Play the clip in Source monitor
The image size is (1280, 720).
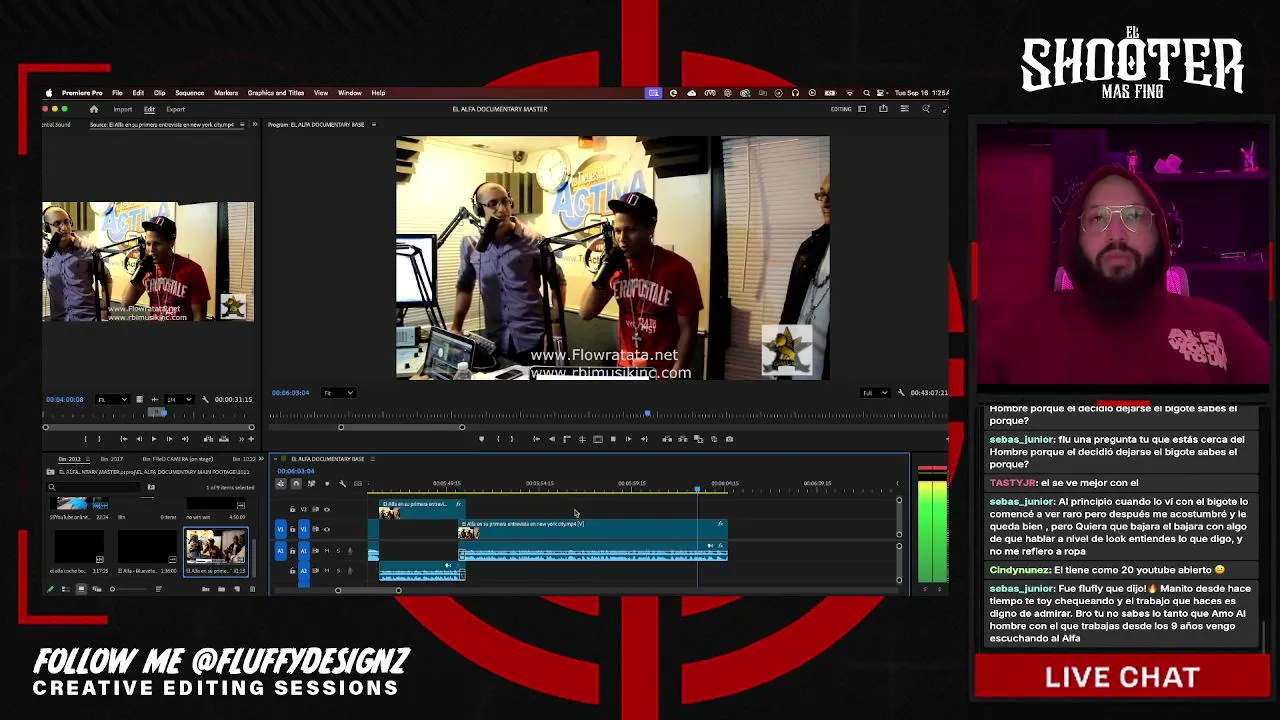pos(153,439)
